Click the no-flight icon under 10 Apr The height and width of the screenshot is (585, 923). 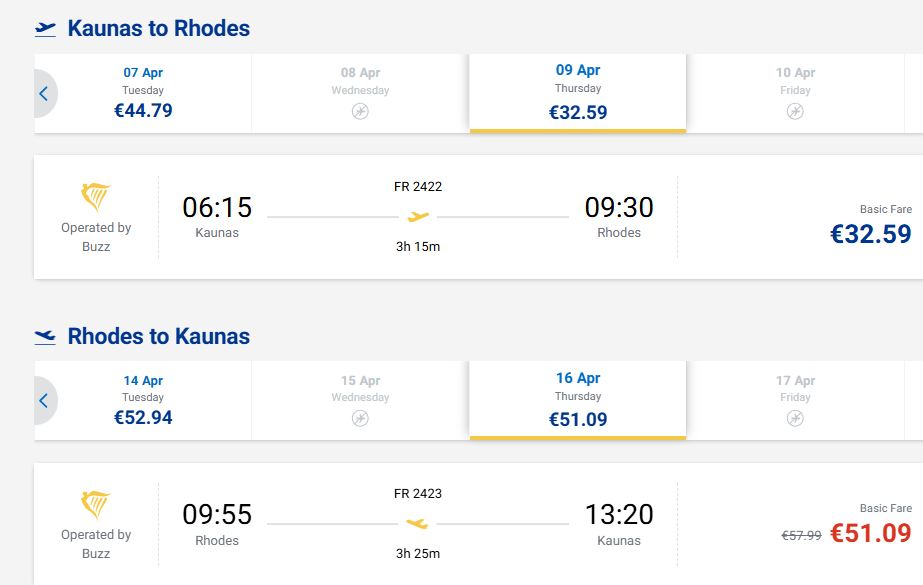click(x=795, y=111)
